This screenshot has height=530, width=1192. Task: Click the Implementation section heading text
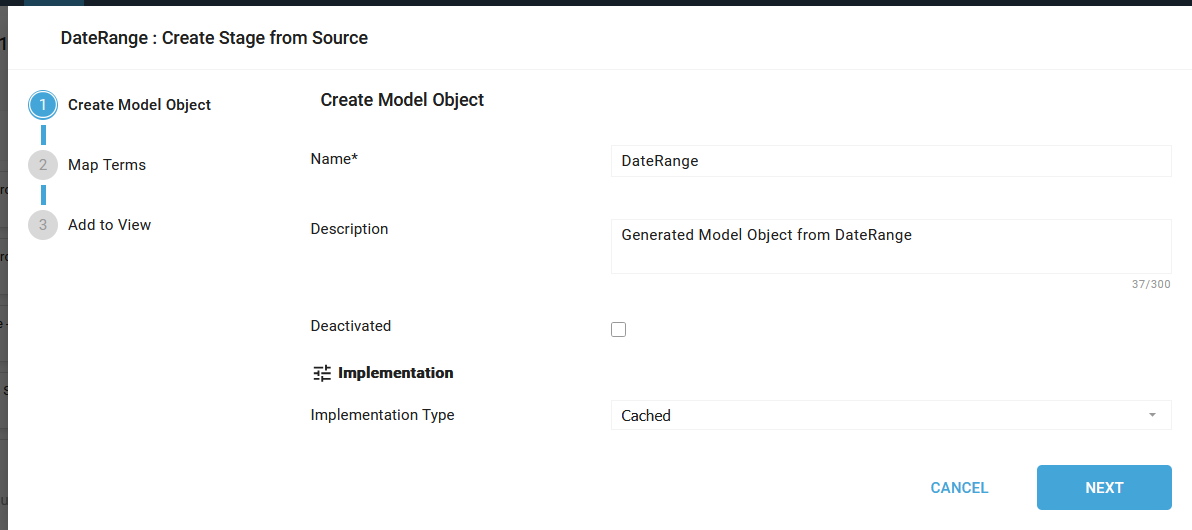click(395, 373)
